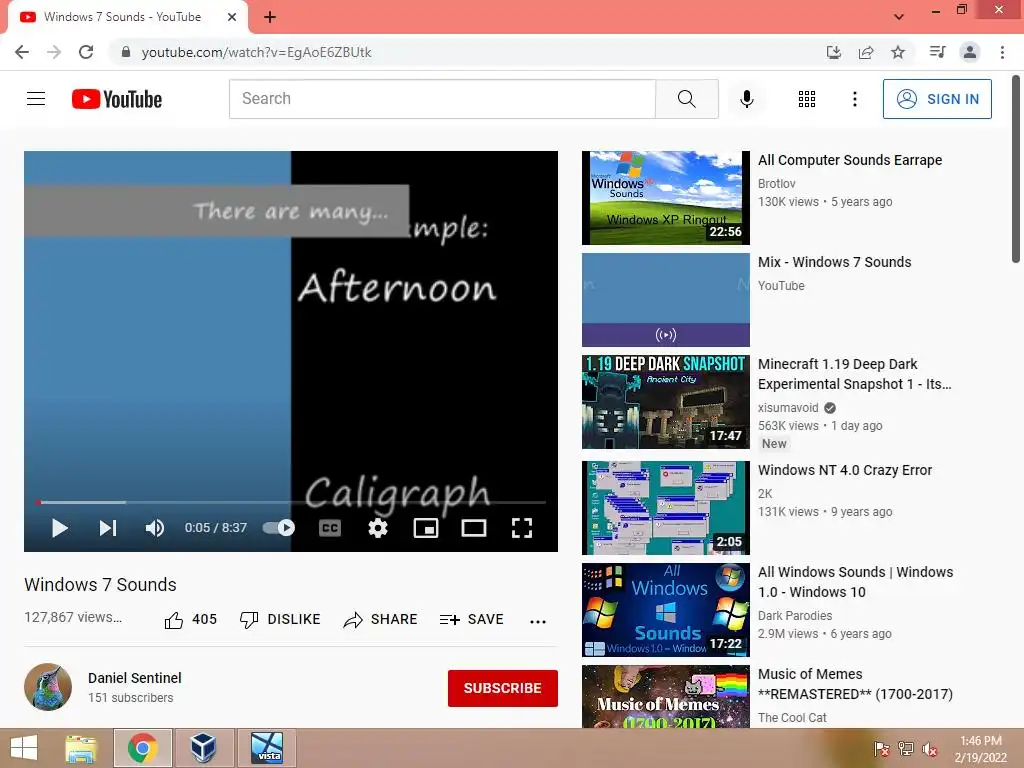Open the Daniel Sentinel channel avatar
Screen dimensions: 1024x768
(x=48, y=687)
